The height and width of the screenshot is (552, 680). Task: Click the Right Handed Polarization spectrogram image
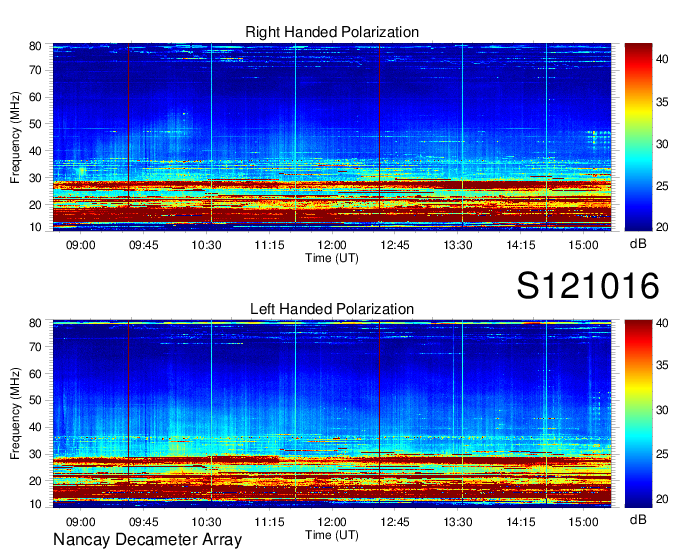click(332, 137)
